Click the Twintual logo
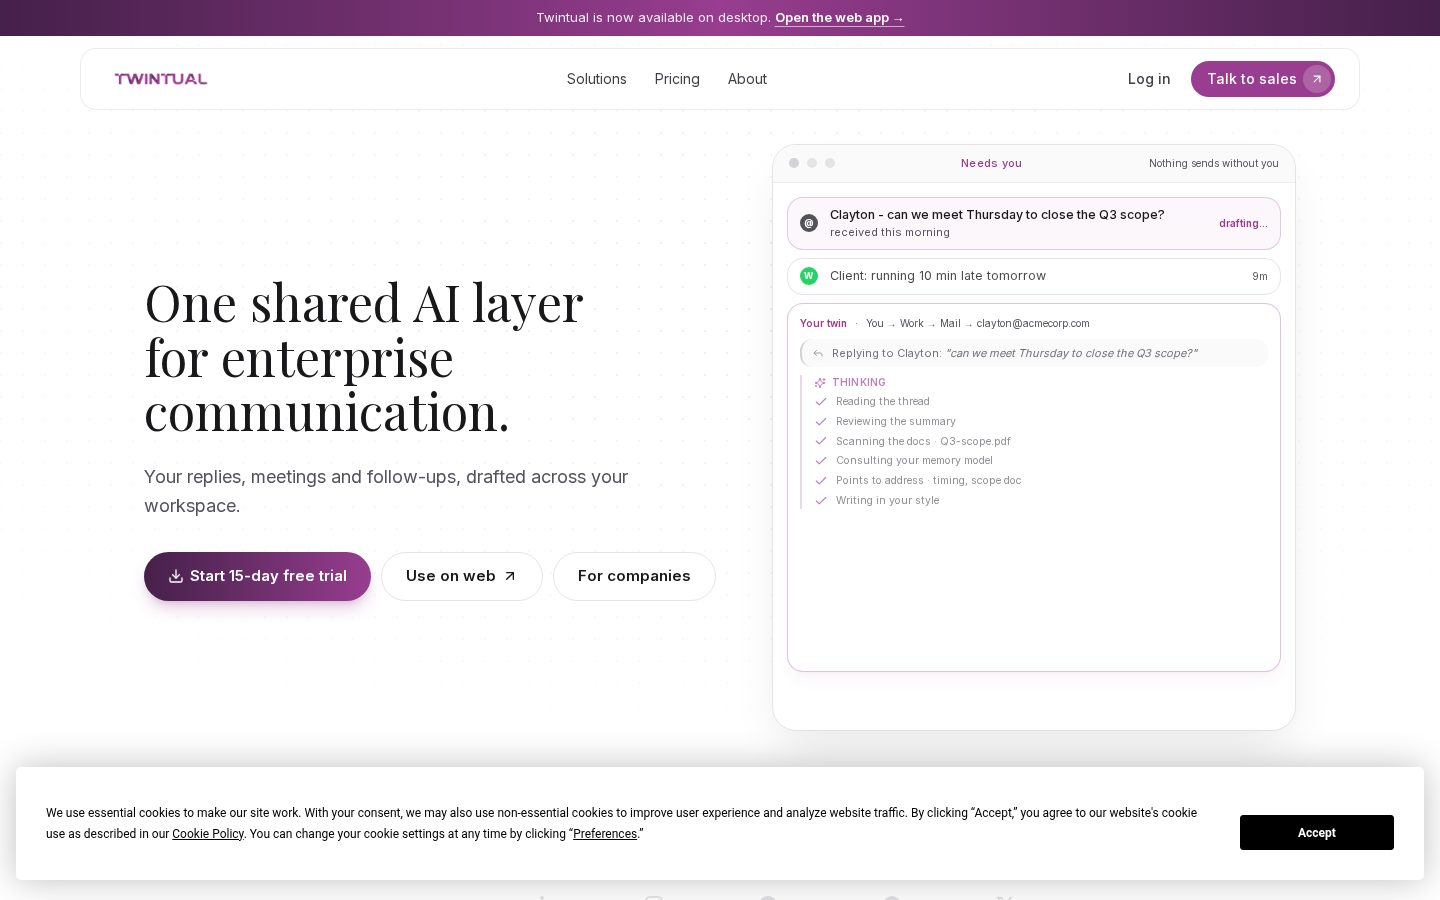 click(x=161, y=79)
